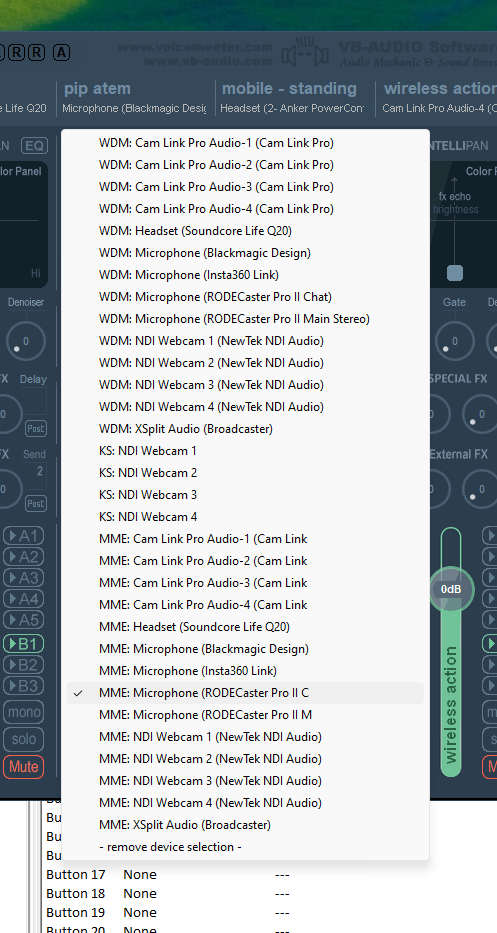Screen dimensions: 497x933
Task: Disable the active B1 bus button
Action: point(23,644)
